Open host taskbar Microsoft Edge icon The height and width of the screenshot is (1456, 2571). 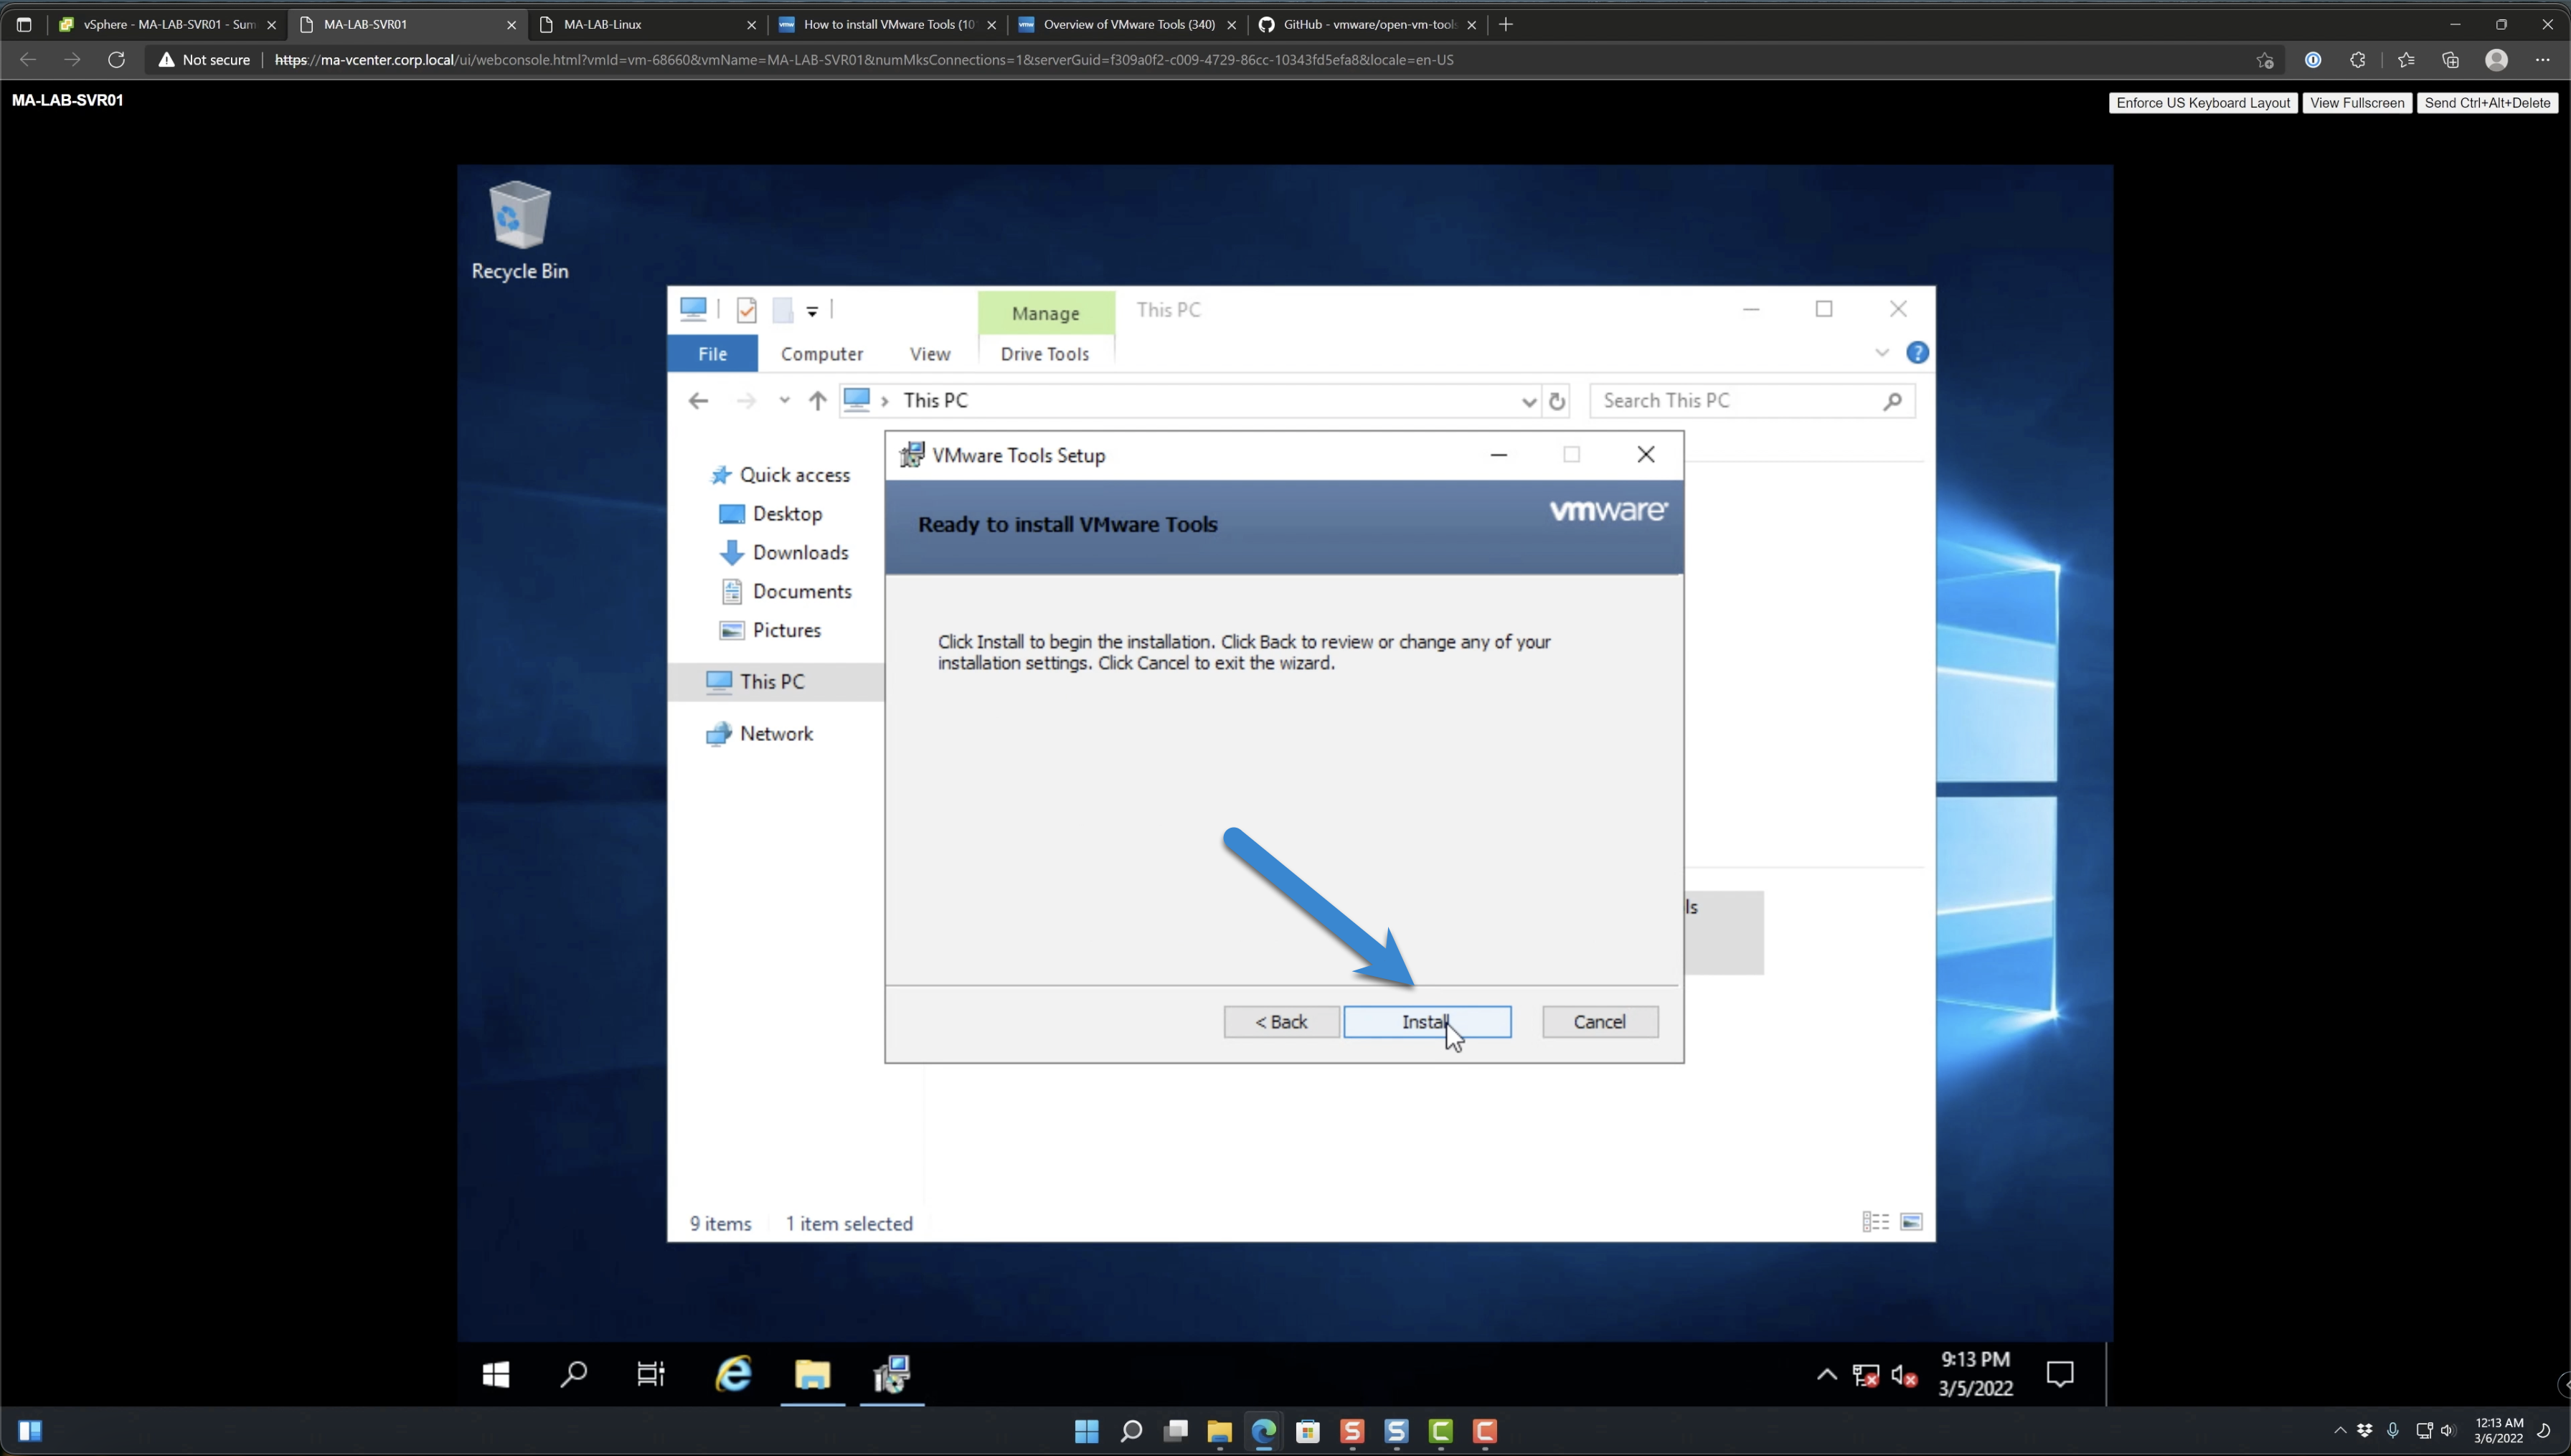[x=1263, y=1431]
